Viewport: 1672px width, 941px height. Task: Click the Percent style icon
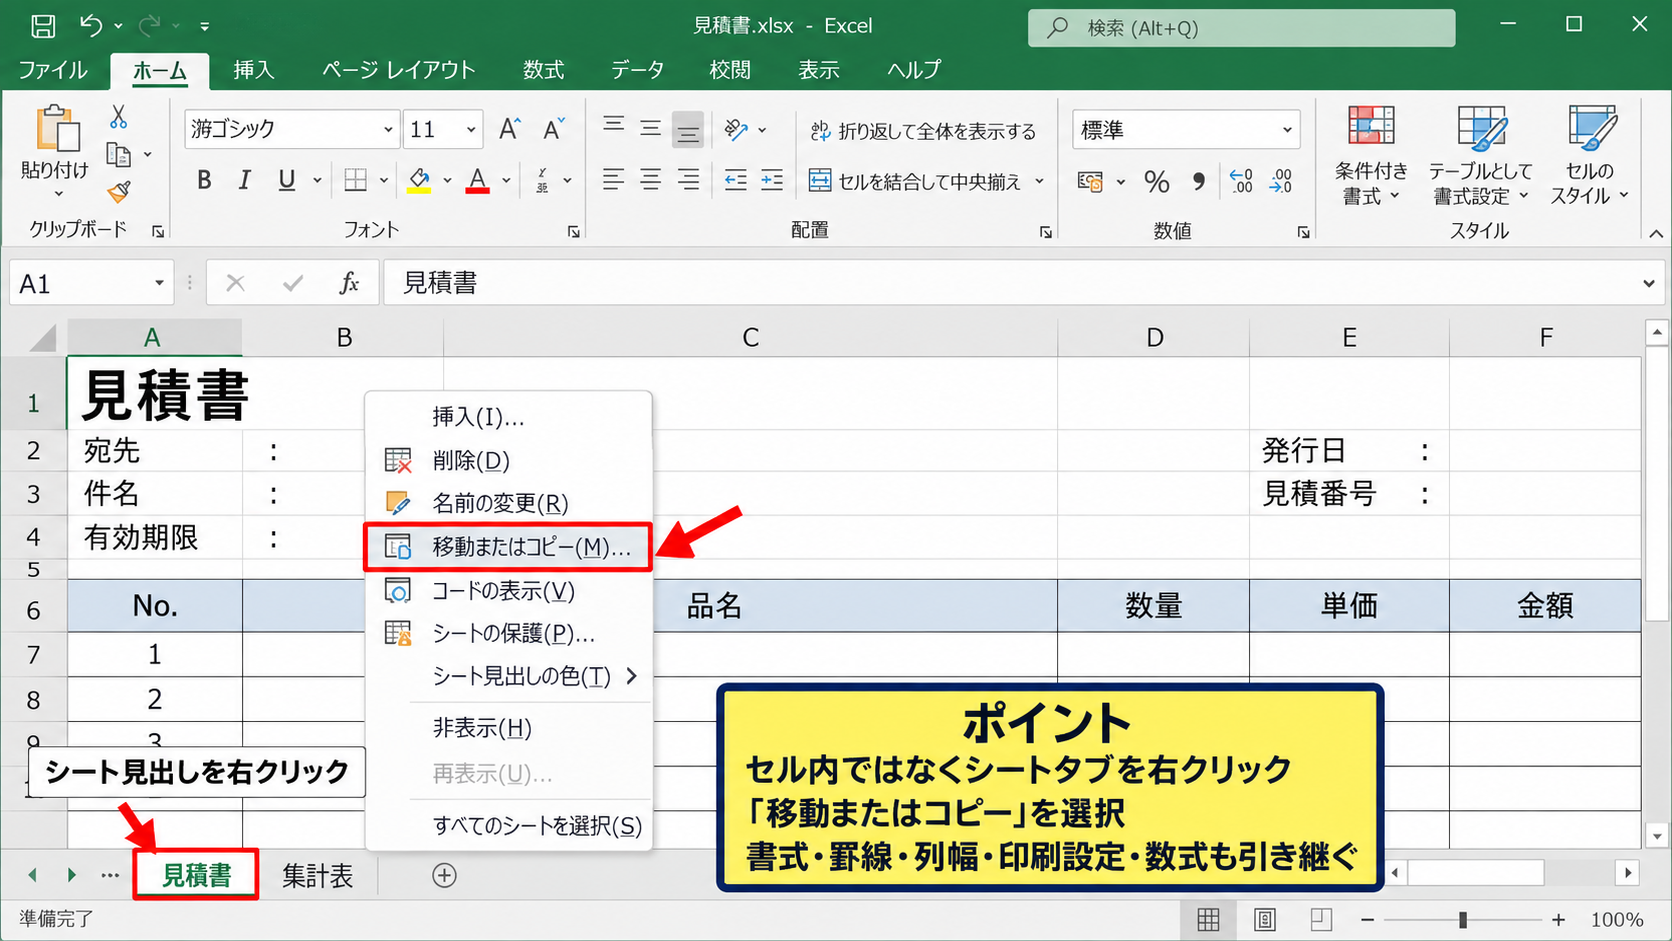pyautogui.click(x=1157, y=181)
